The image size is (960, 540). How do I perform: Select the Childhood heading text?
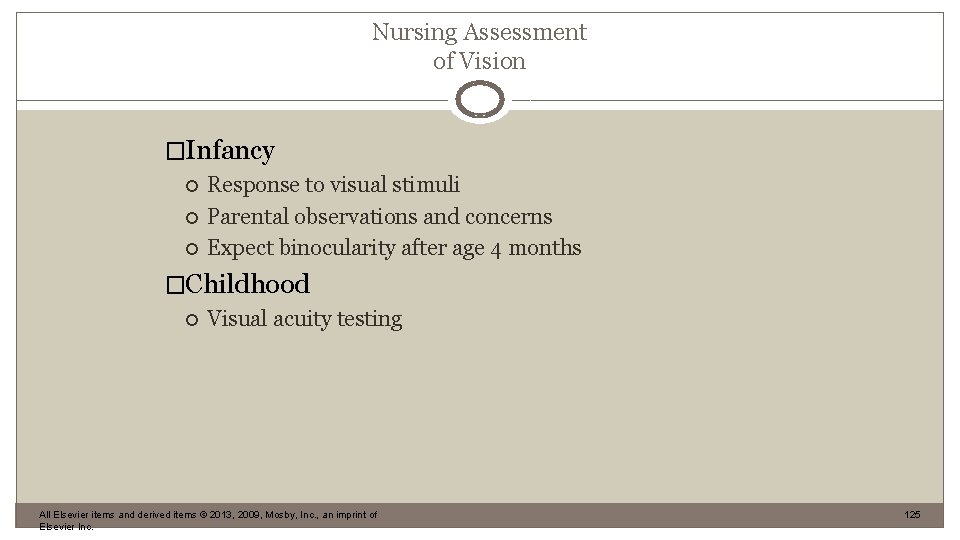coord(247,284)
